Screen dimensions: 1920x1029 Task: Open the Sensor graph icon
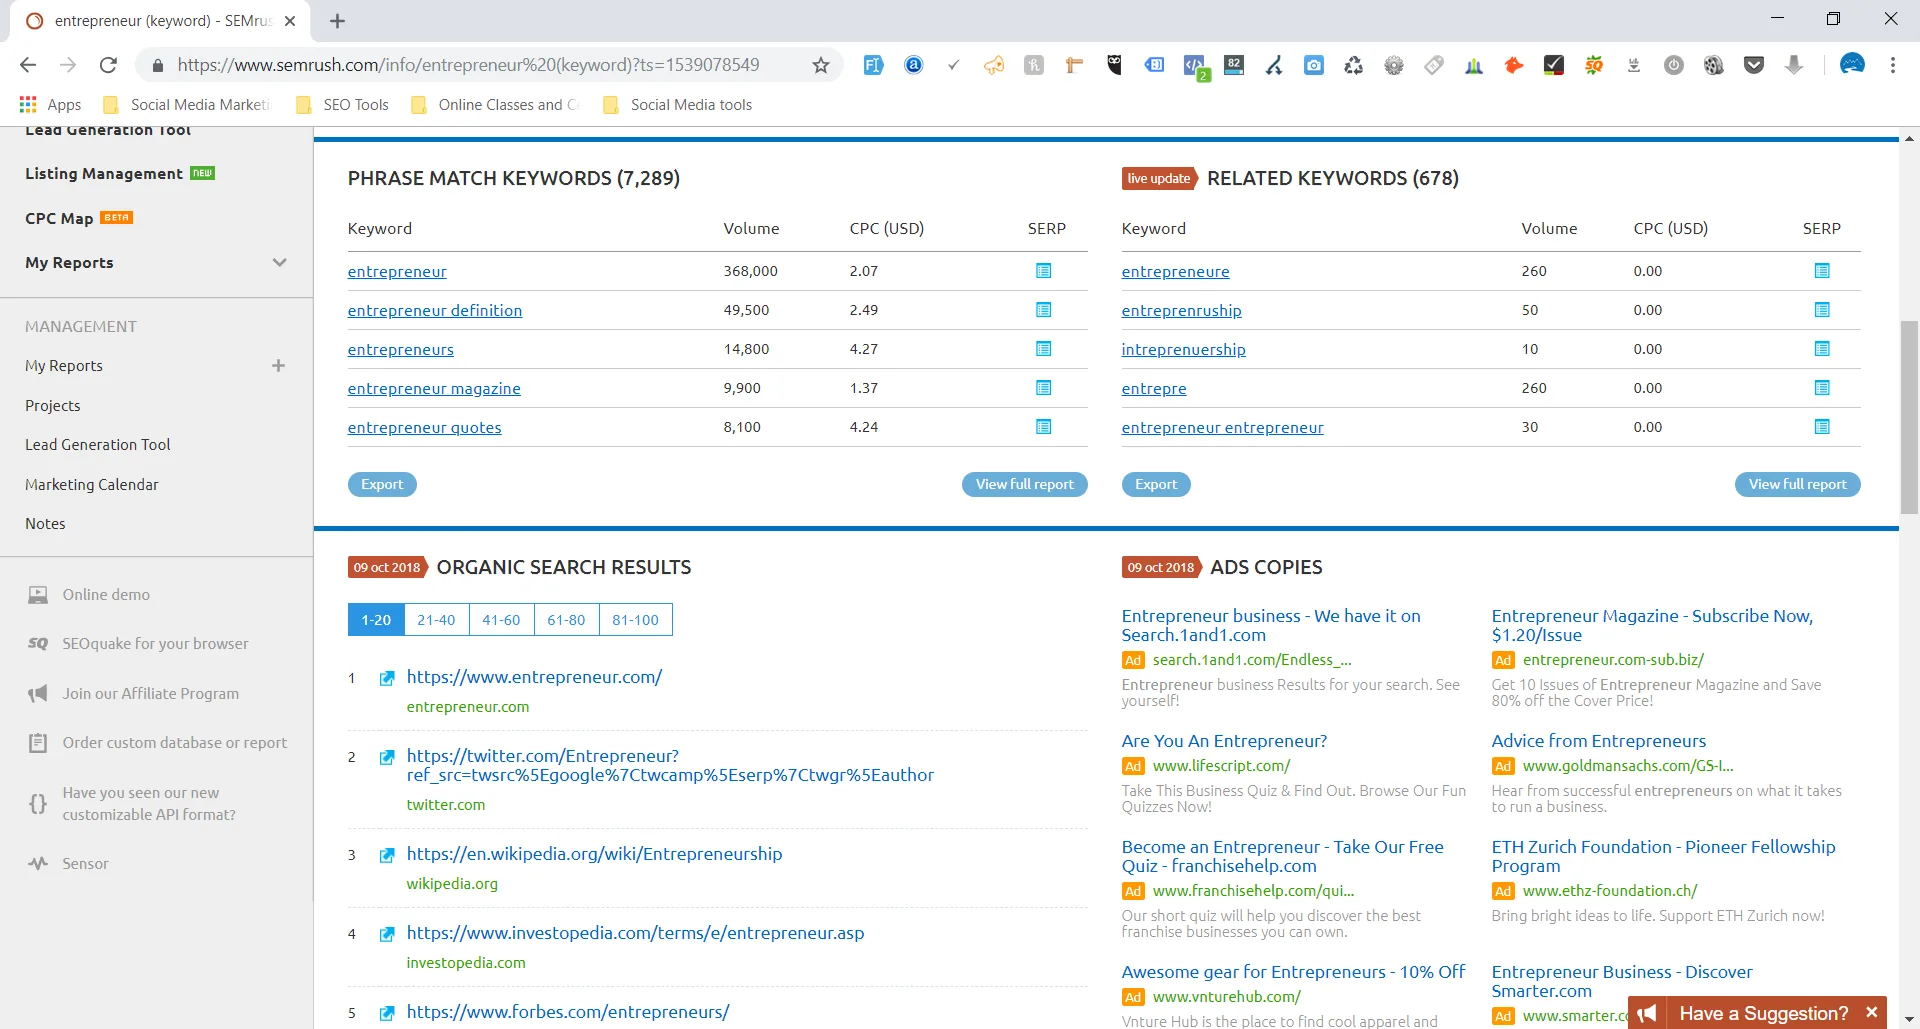[x=38, y=863]
